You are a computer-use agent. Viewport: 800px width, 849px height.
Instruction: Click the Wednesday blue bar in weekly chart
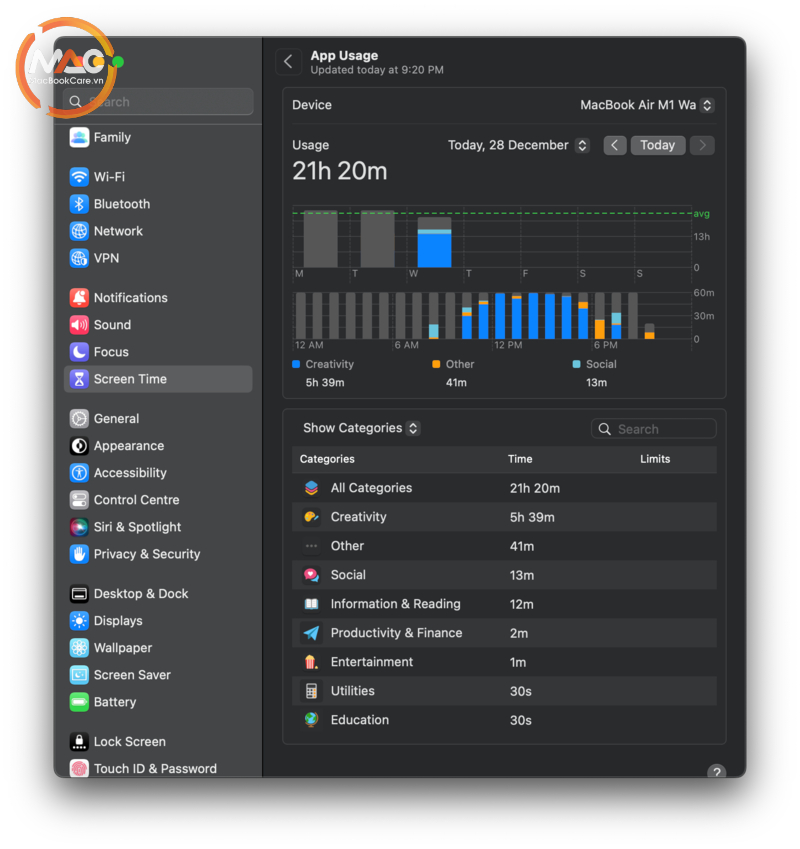point(434,249)
